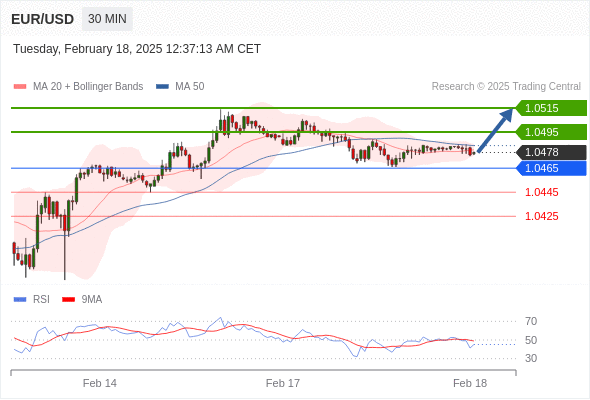Click the Feb 17 date marker
590x400 pixels.
283,383
